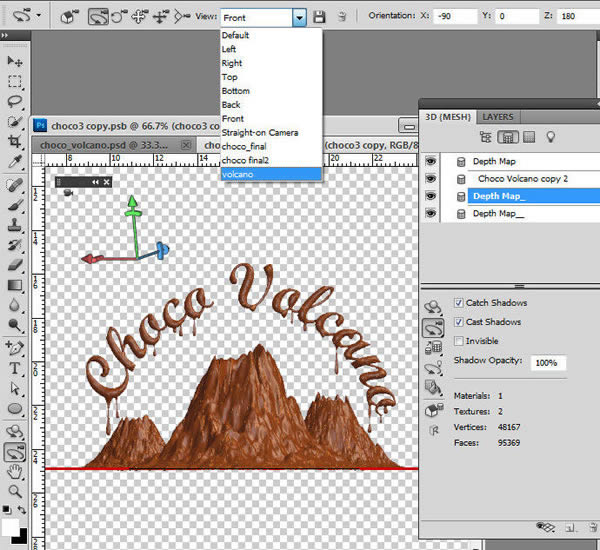Toggle Cast Shadows checkbox
This screenshot has width=600, height=550.
(458, 322)
